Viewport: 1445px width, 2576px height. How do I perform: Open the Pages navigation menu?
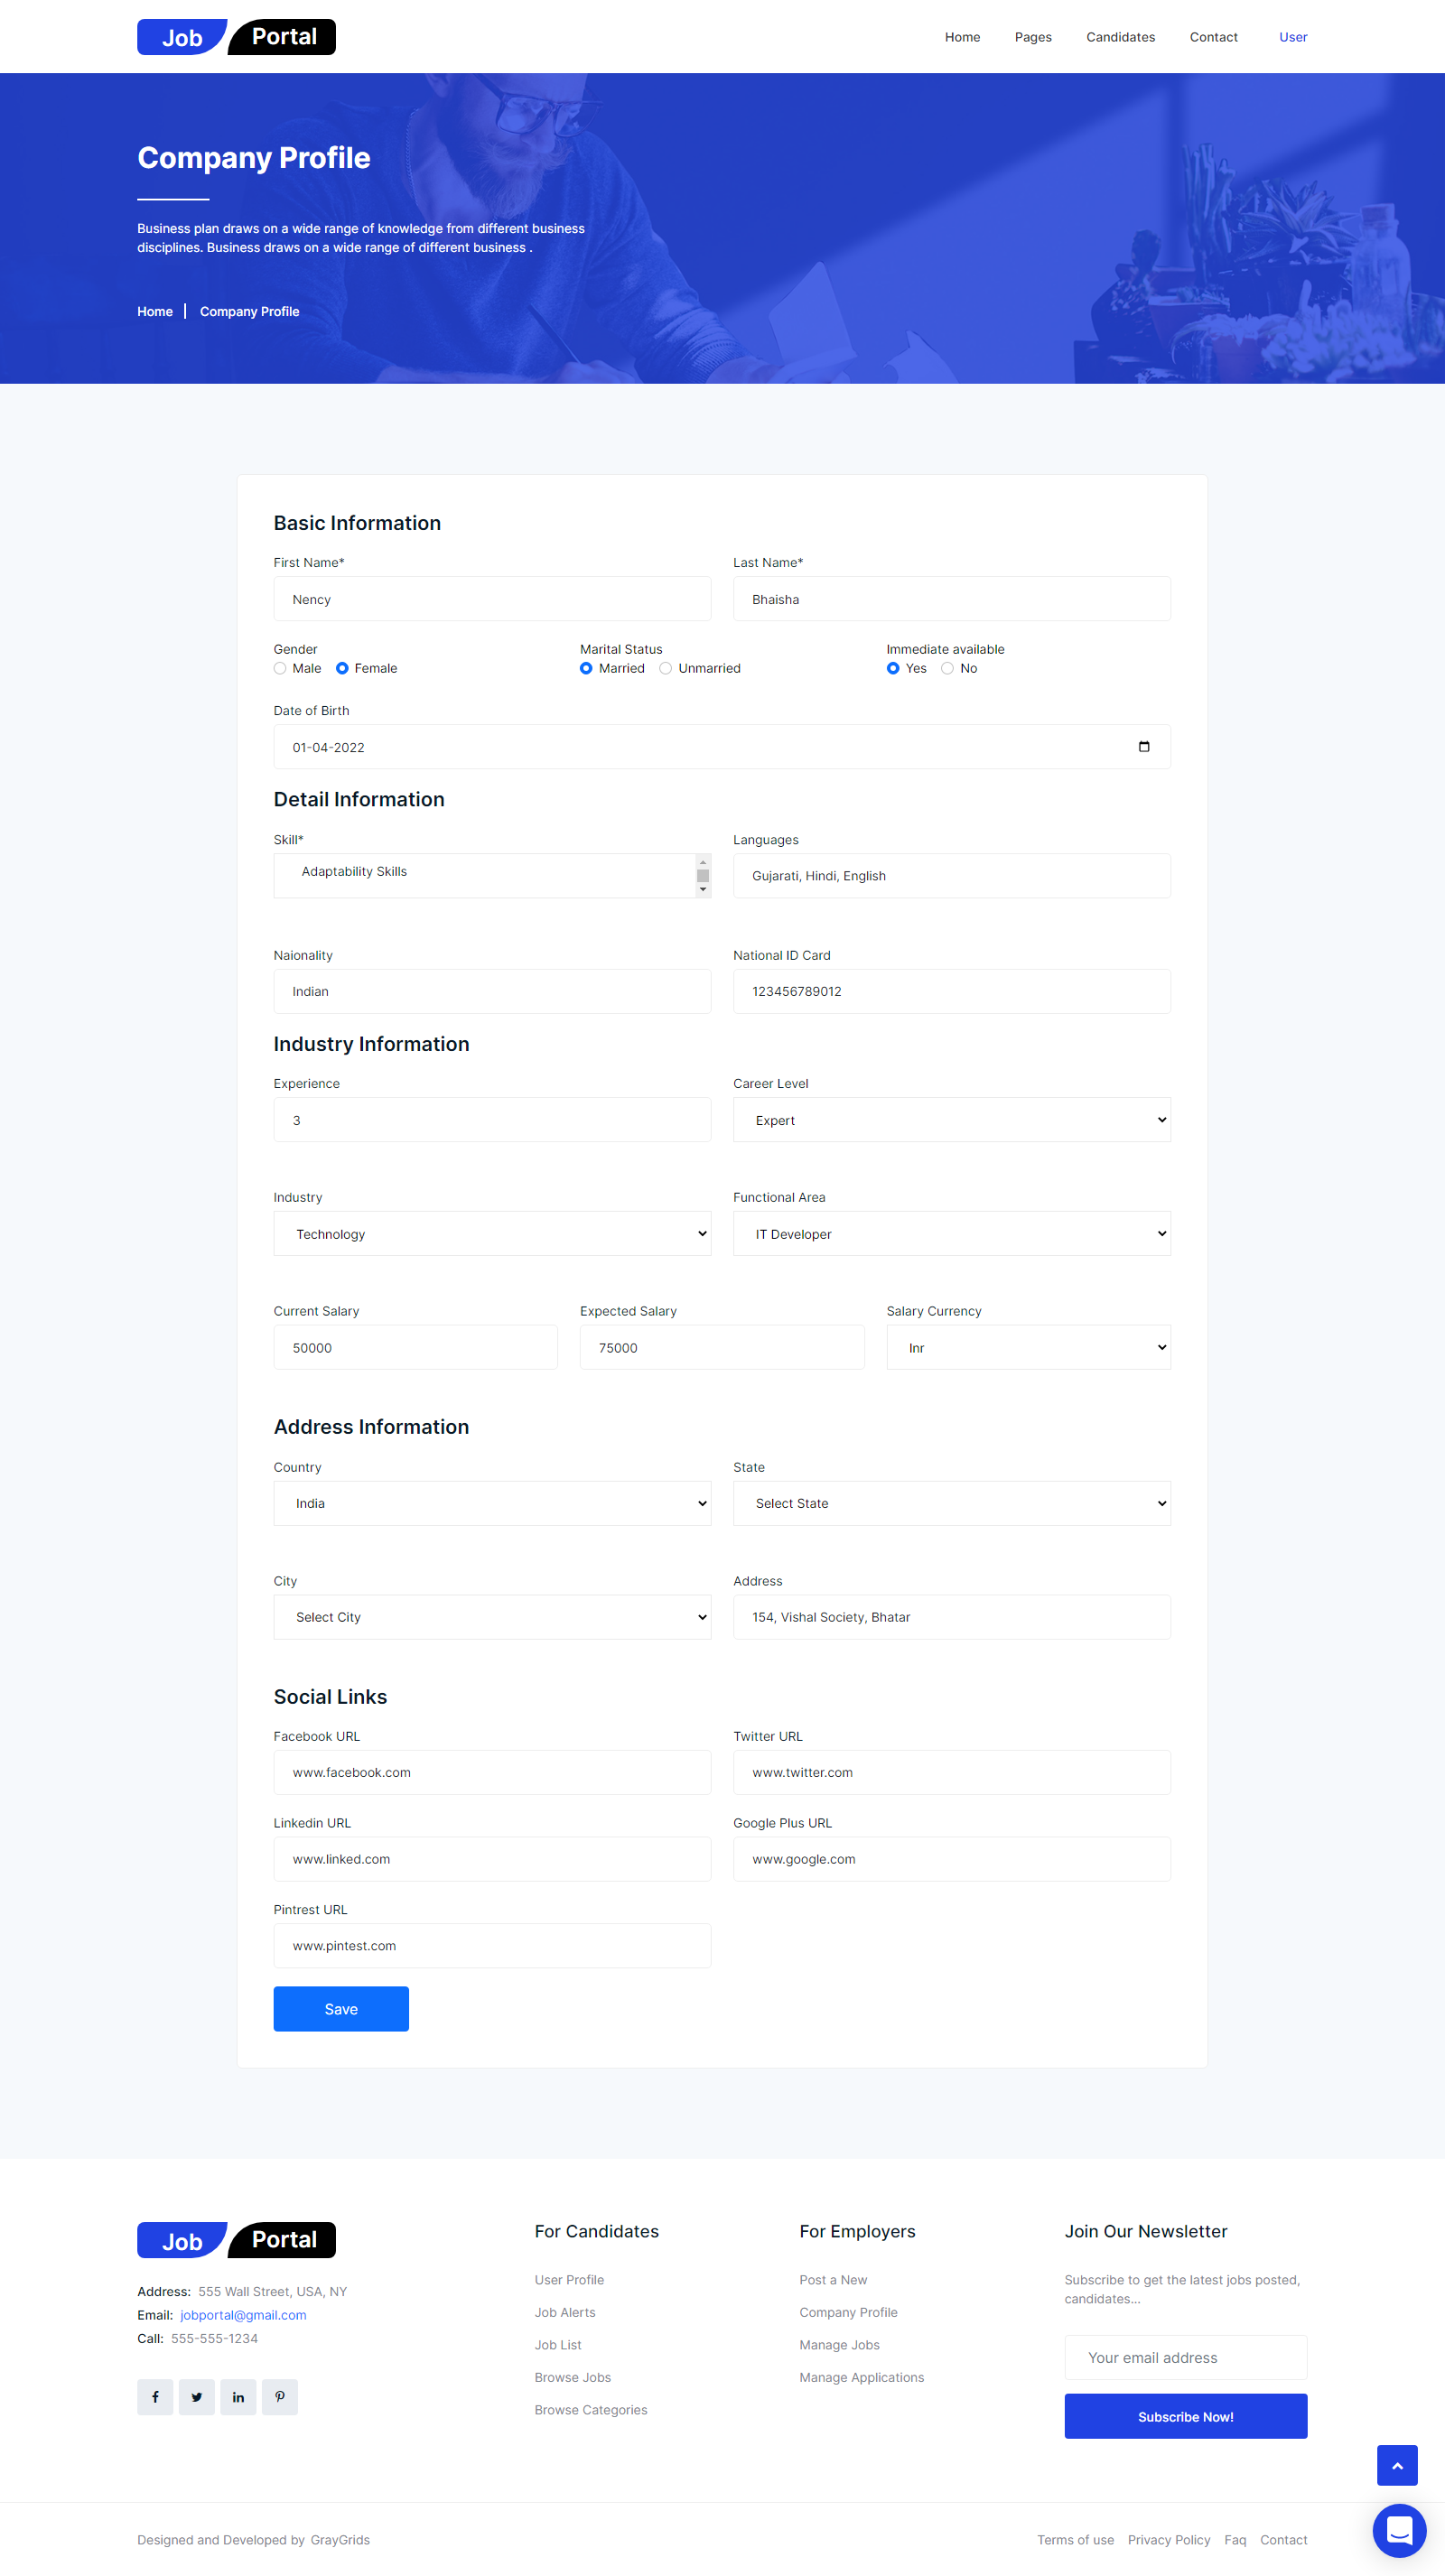tap(1032, 37)
